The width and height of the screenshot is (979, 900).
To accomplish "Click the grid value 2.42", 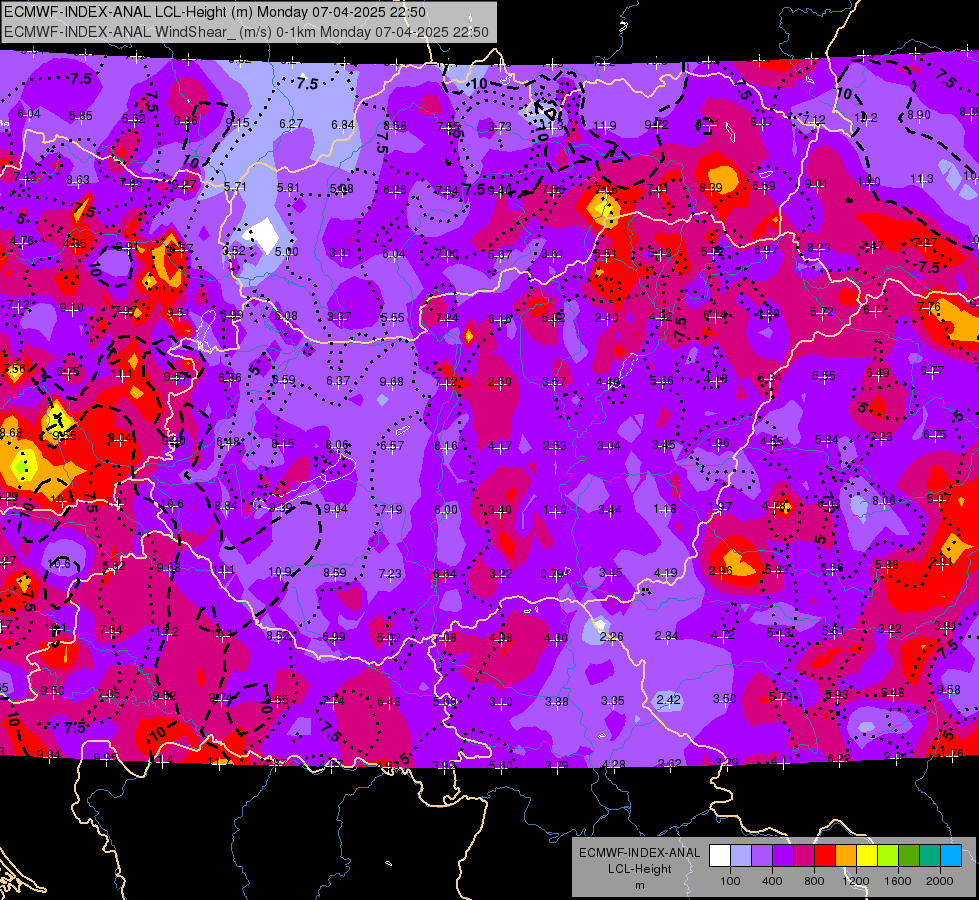I will (668, 700).
